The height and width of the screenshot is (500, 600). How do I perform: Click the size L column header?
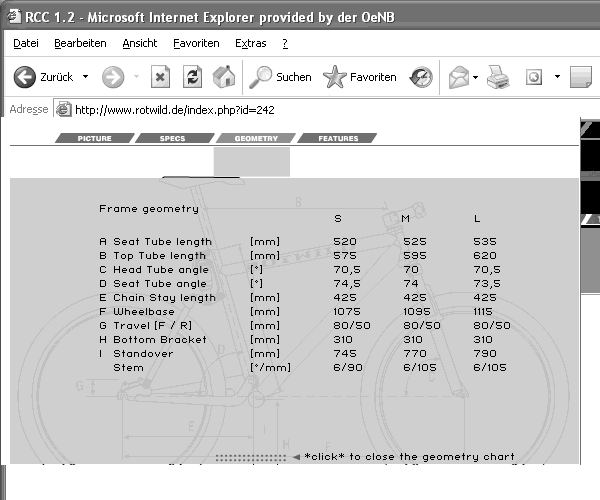[x=477, y=218]
